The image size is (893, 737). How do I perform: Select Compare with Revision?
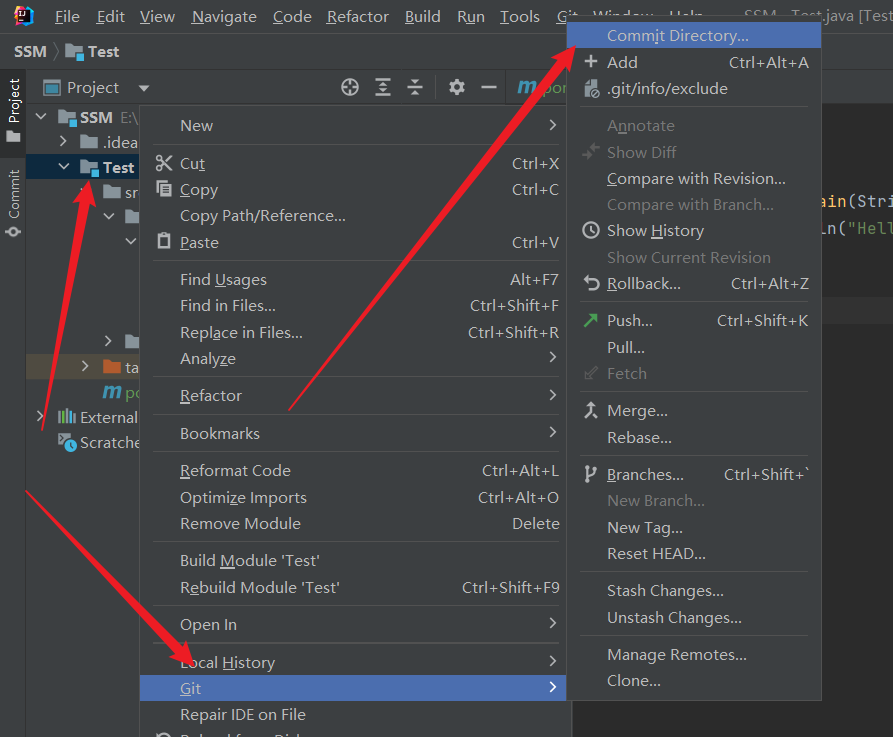click(696, 178)
